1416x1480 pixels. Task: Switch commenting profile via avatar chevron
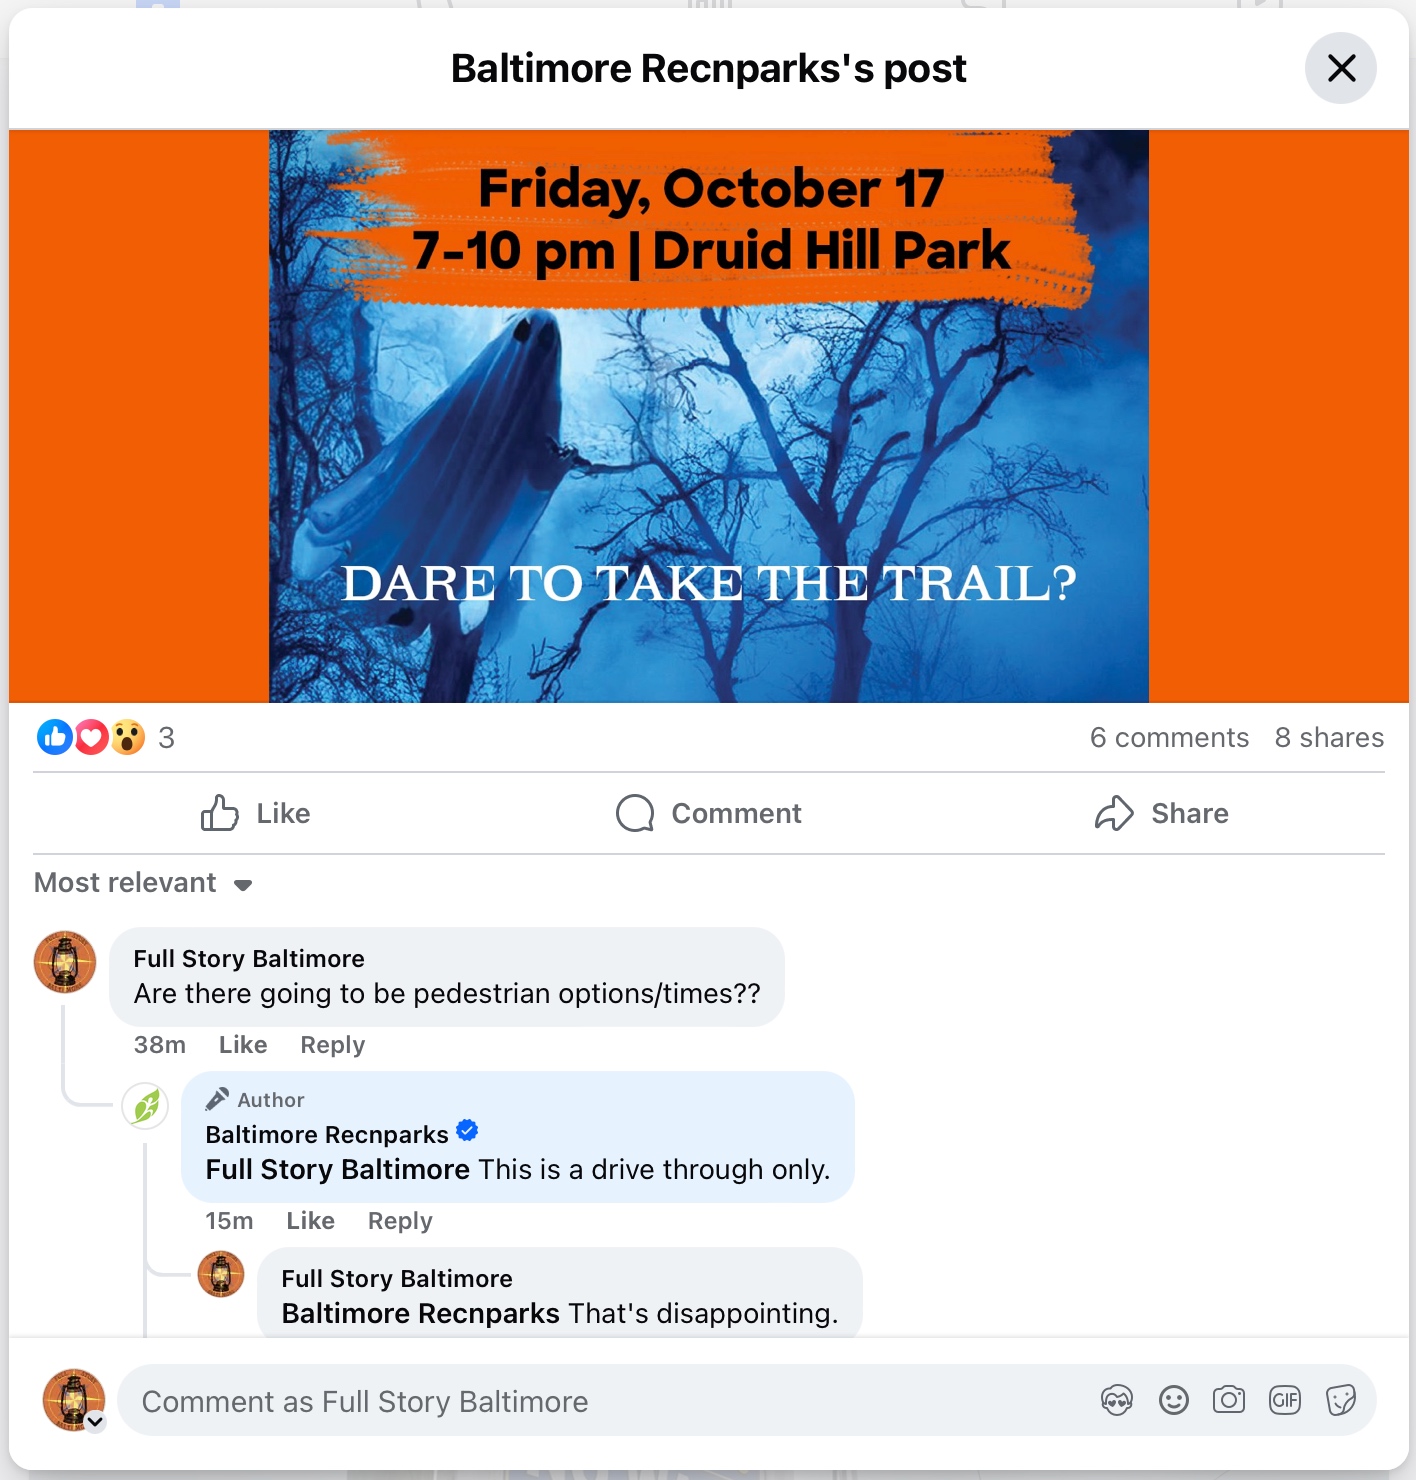[95, 1421]
